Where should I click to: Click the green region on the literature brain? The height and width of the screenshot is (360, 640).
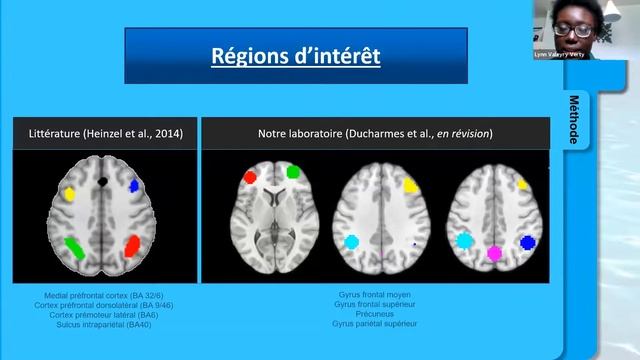[x=75, y=249]
